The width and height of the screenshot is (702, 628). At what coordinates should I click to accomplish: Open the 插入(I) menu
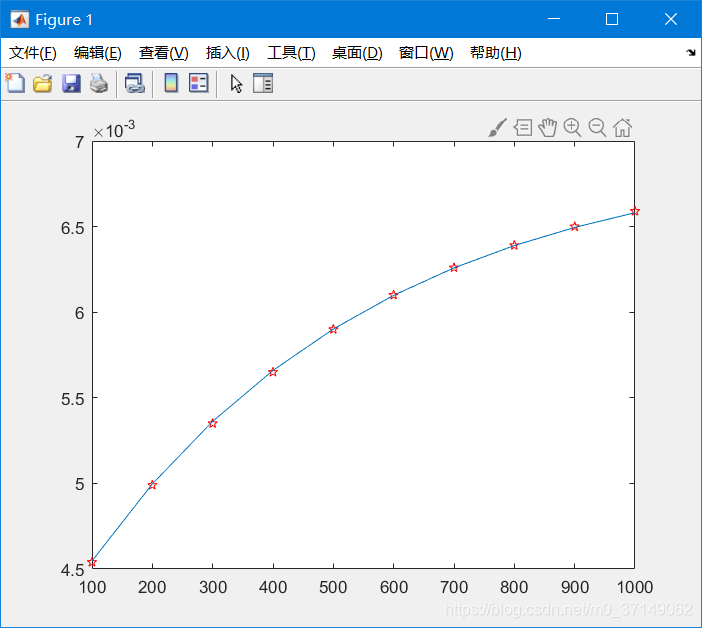[227, 53]
